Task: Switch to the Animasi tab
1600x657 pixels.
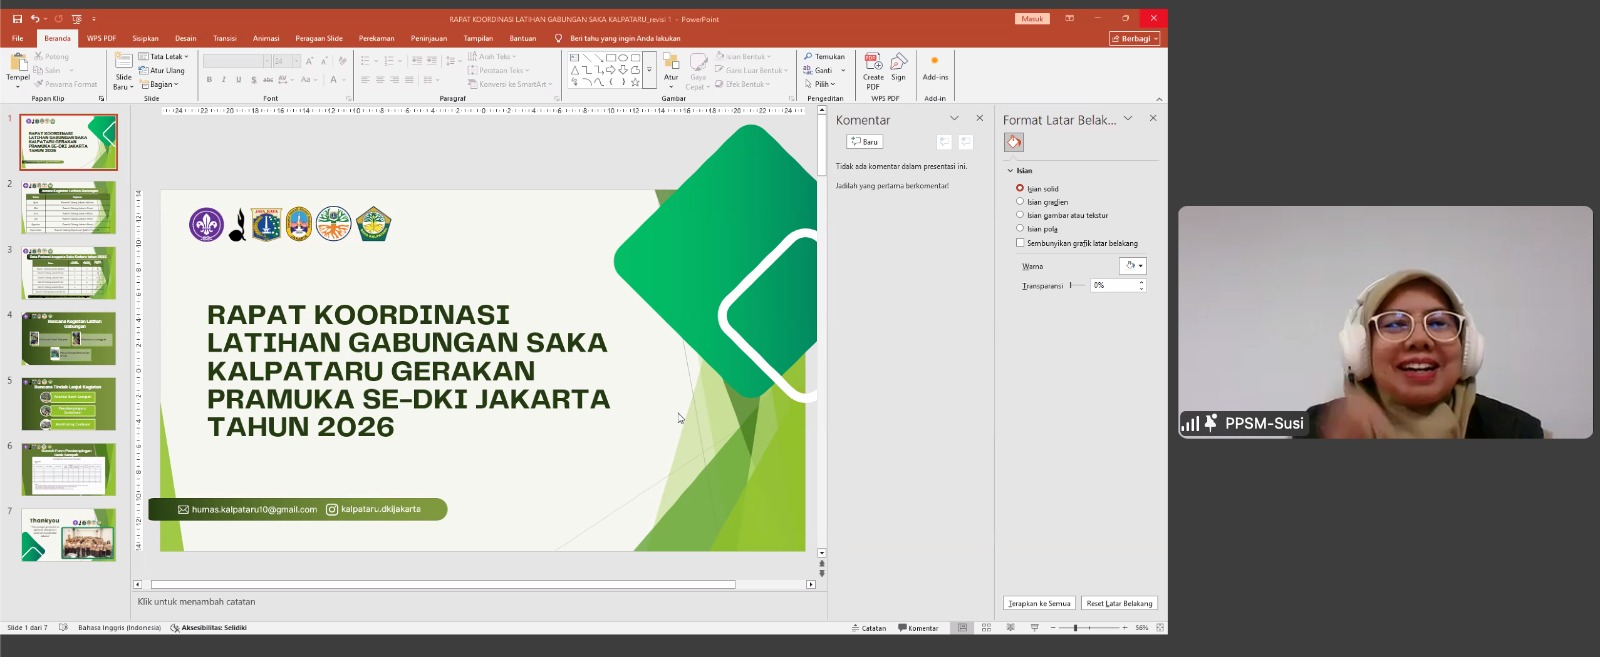Action: click(x=266, y=38)
